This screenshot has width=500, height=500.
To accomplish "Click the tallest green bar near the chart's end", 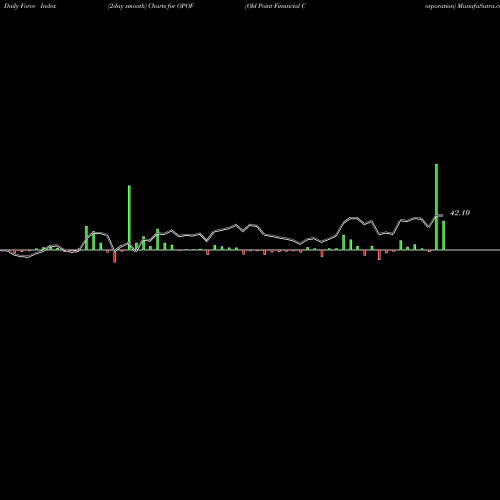I will click(x=436, y=207).
